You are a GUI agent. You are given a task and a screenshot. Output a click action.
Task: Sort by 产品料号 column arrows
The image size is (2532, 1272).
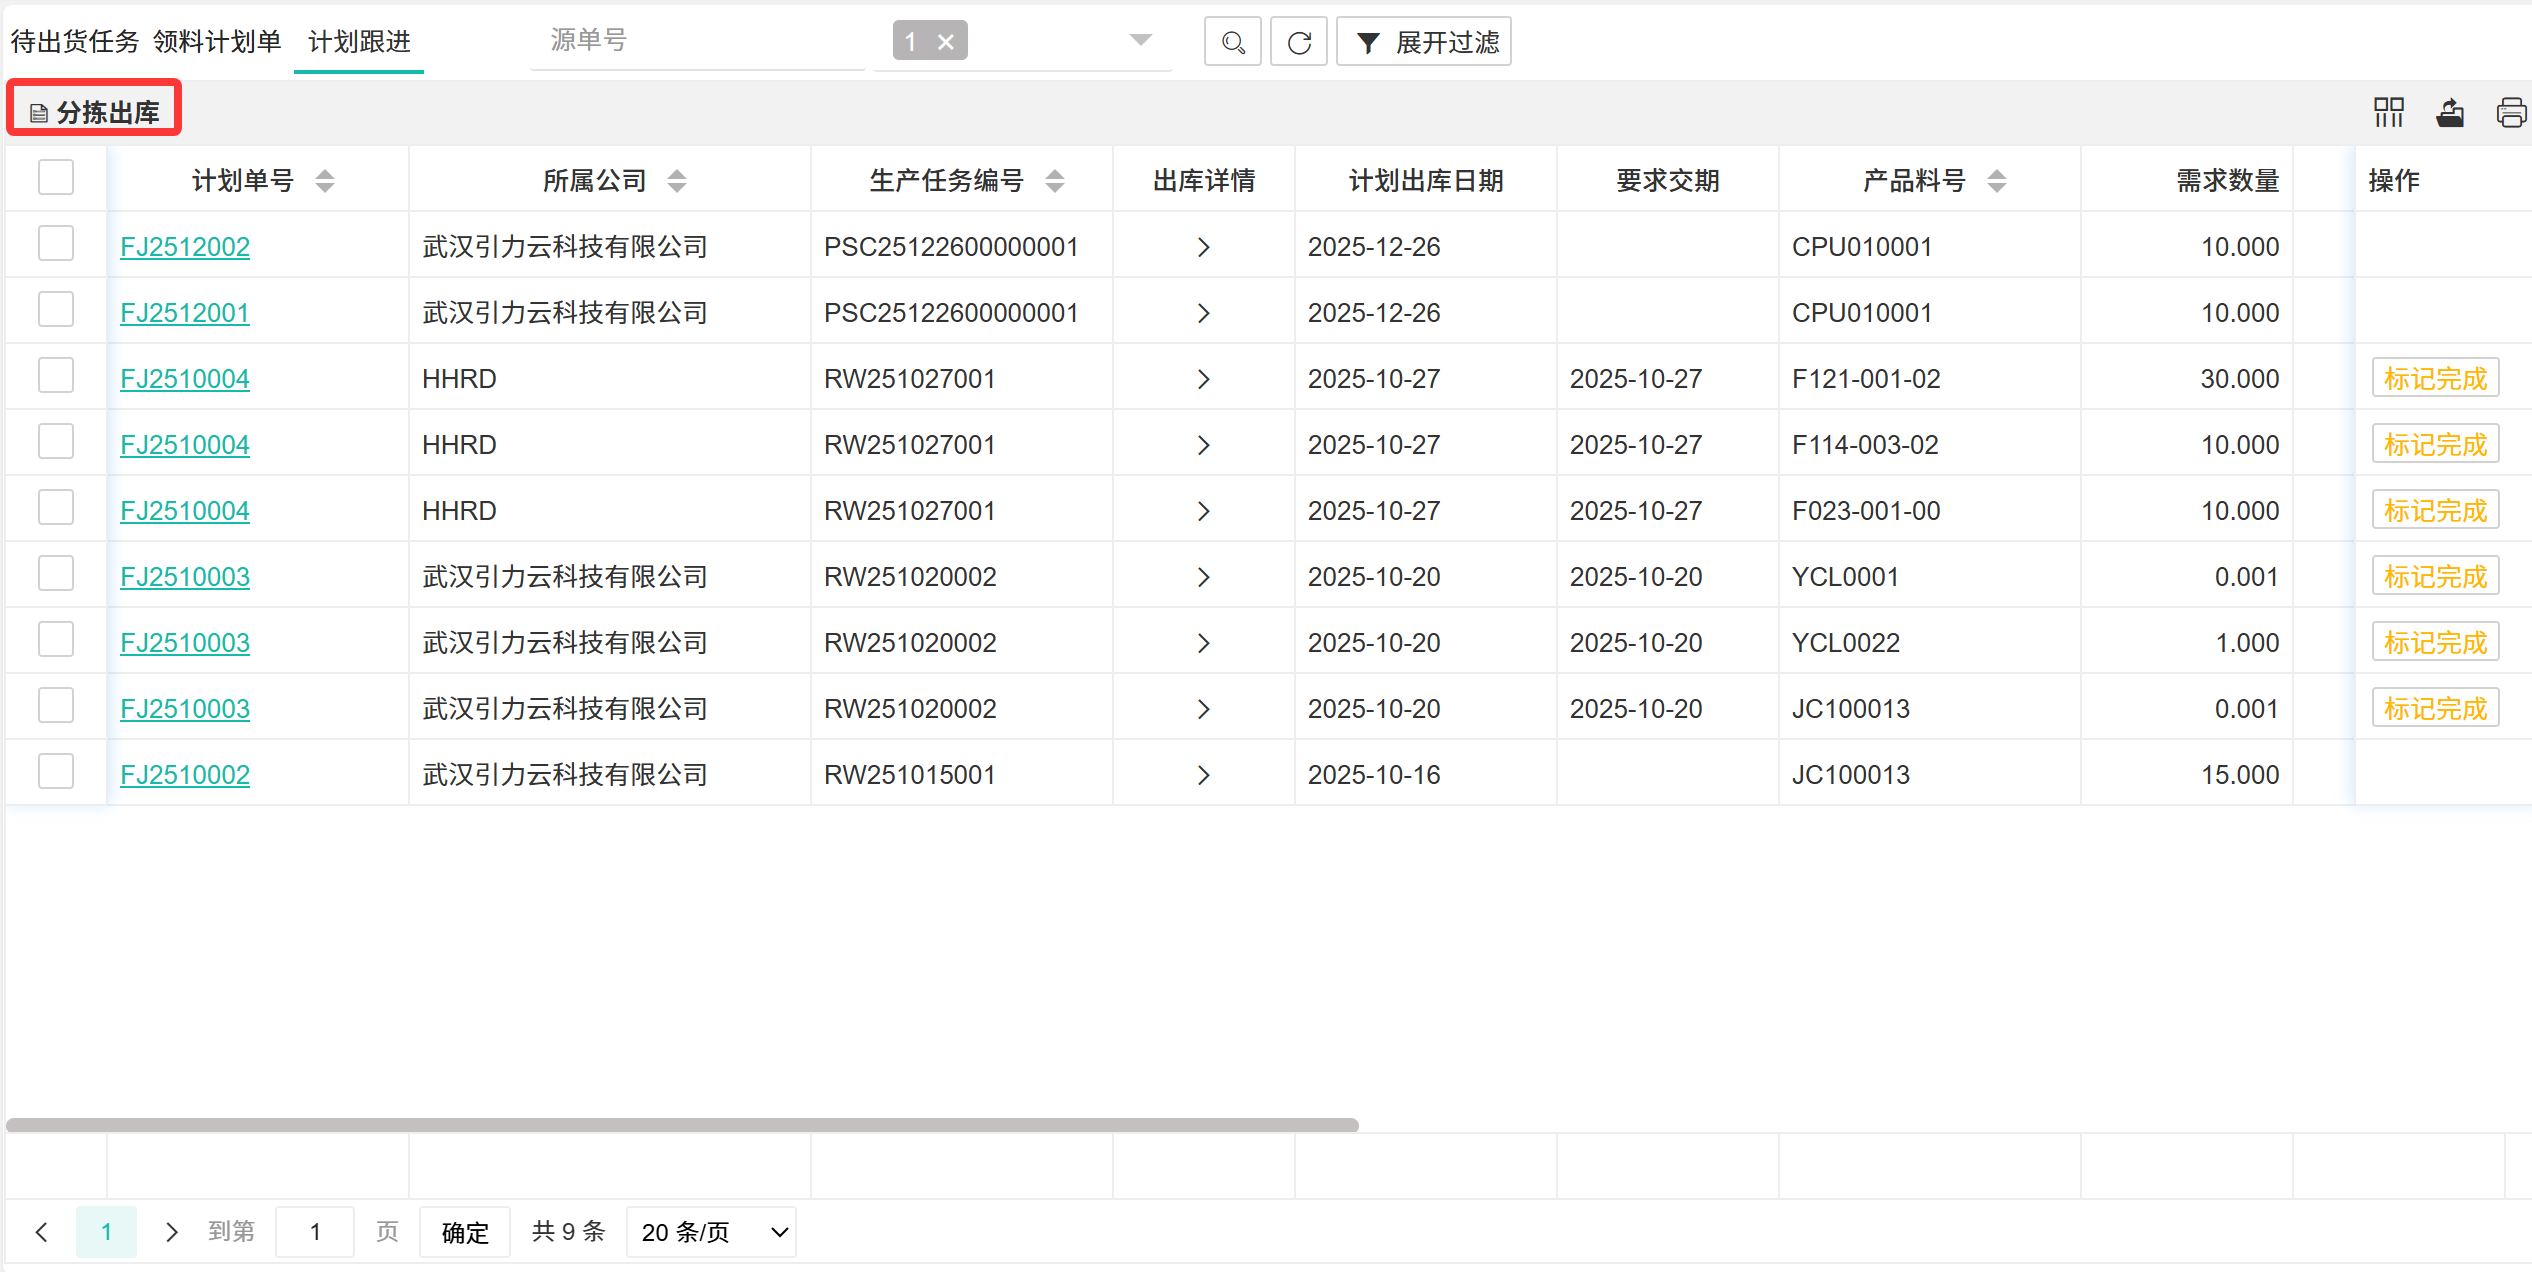point(1996,181)
